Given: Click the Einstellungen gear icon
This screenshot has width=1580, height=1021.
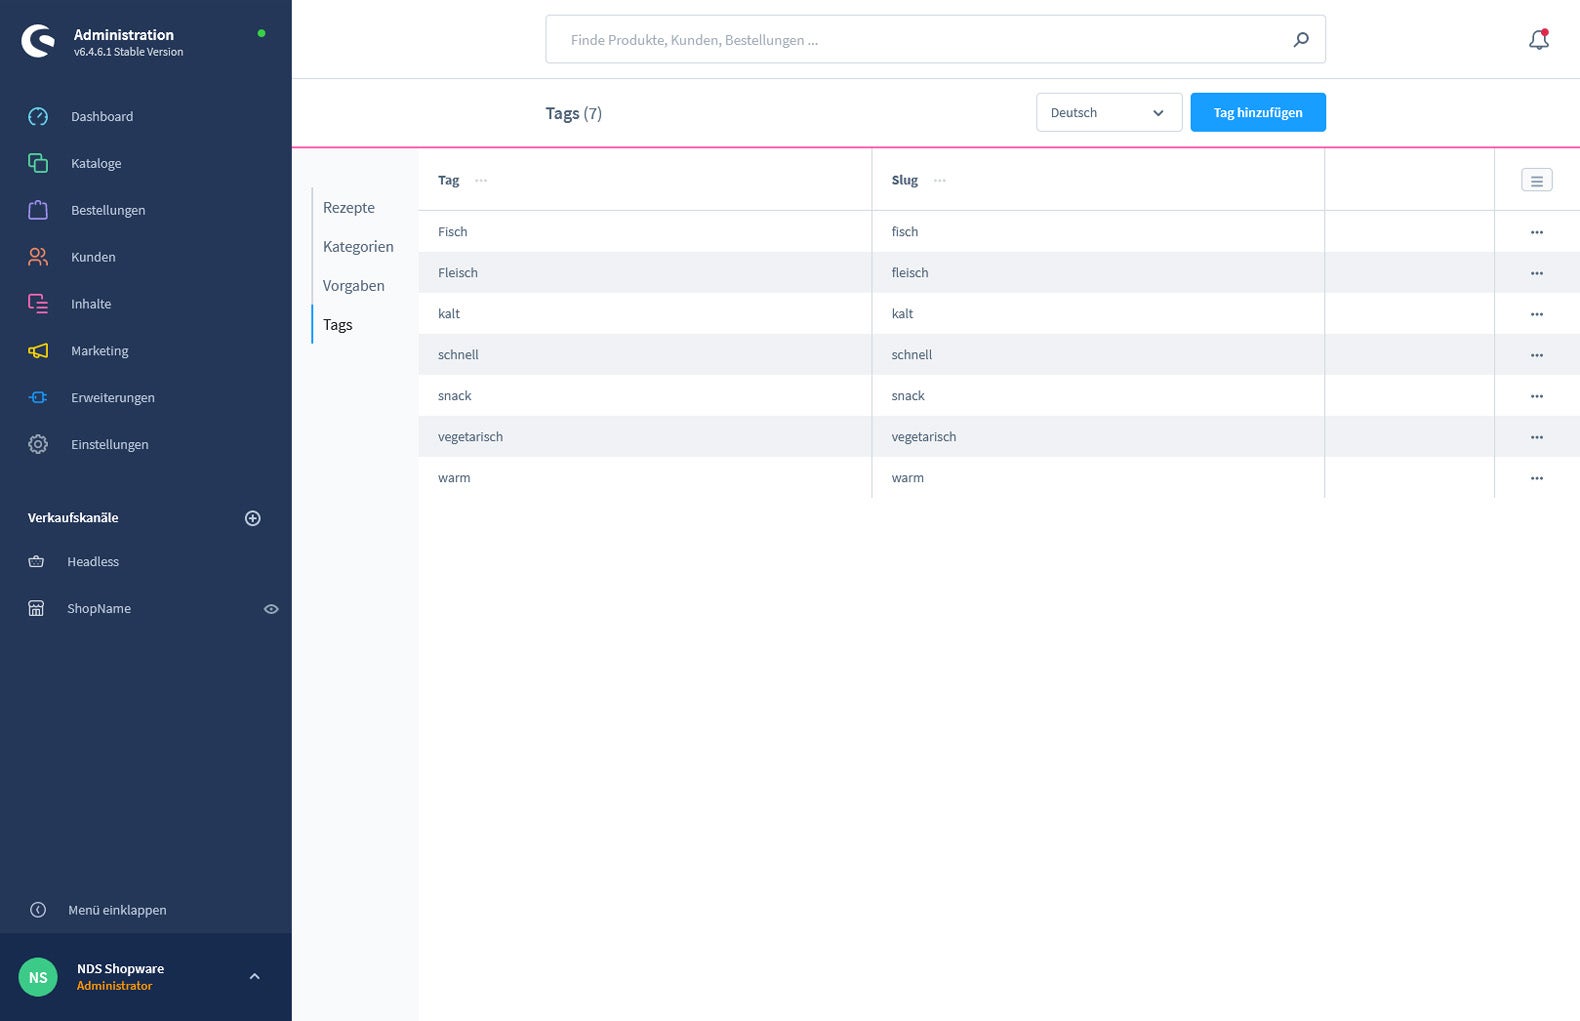Looking at the screenshot, I should [38, 444].
